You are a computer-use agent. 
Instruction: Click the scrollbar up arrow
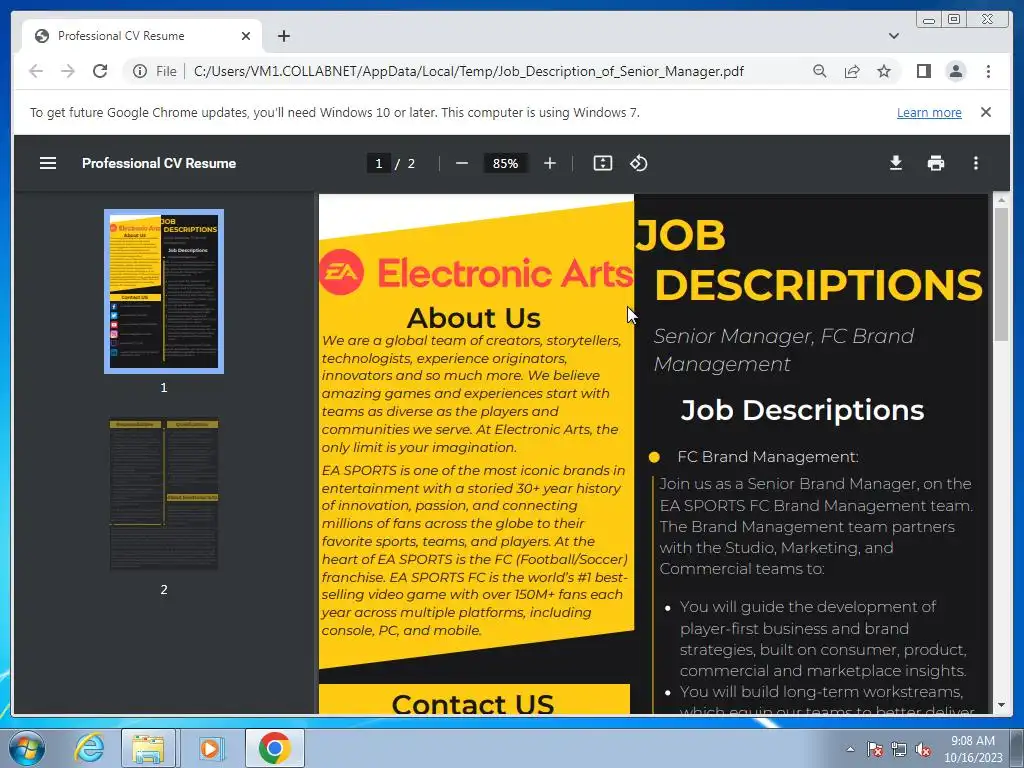tap(1000, 199)
